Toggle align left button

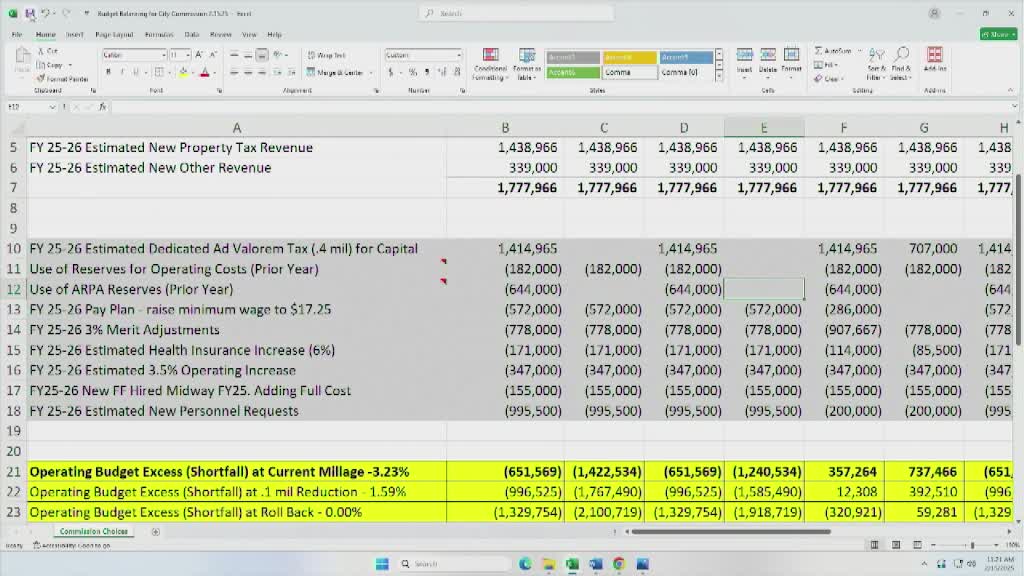pyautogui.click(x=234, y=72)
